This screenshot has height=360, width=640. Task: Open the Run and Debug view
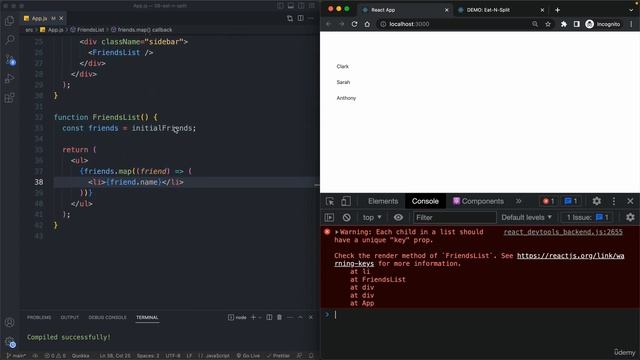[x=9, y=78]
